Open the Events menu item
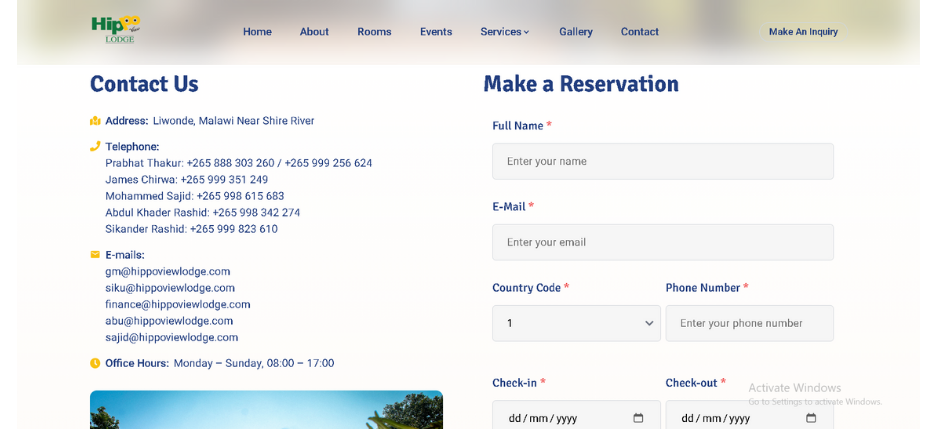Viewport: 937px width, 429px height. click(436, 32)
